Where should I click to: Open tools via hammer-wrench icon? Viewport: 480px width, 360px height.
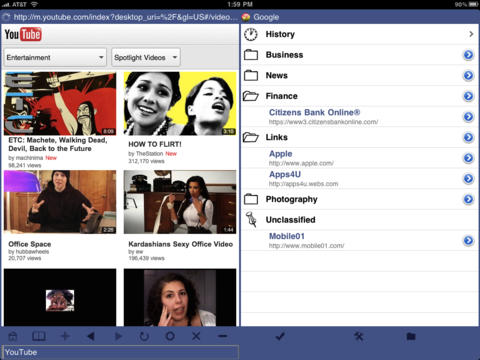point(359,336)
